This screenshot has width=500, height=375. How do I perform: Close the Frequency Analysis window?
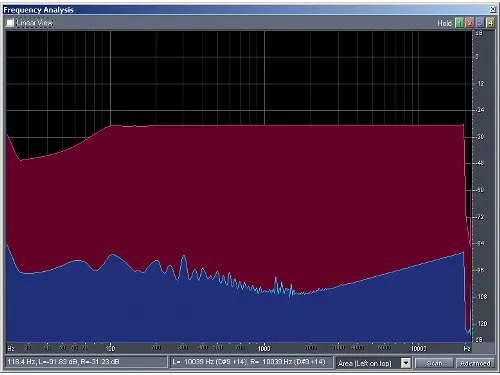point(492,9)
